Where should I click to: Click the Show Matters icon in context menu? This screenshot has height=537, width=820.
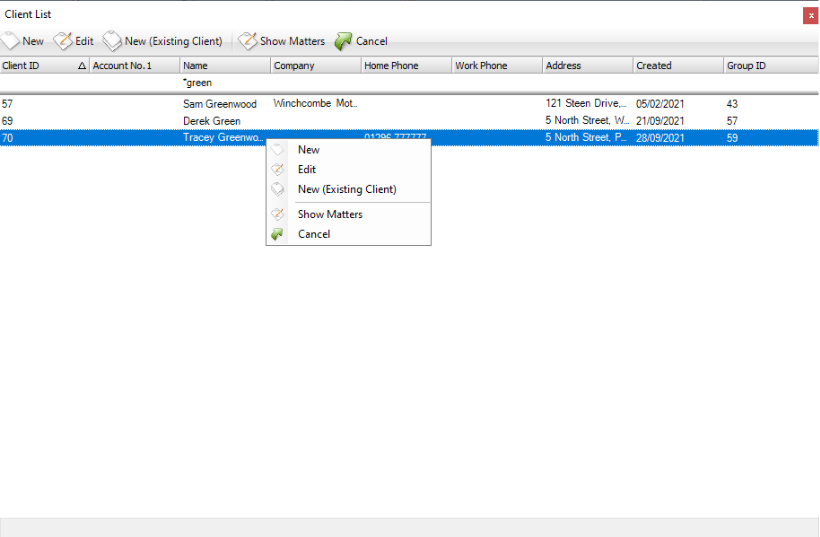click(278, 214)
